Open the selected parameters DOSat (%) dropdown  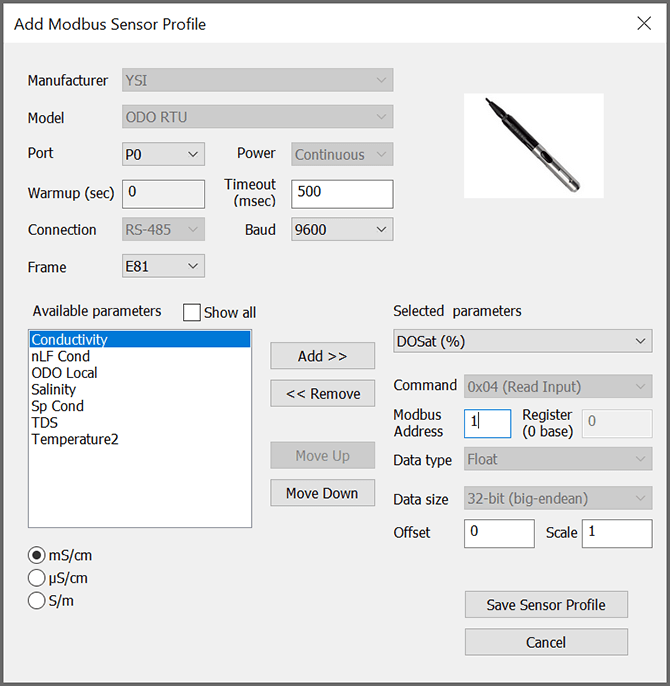(x=523, y=341)
